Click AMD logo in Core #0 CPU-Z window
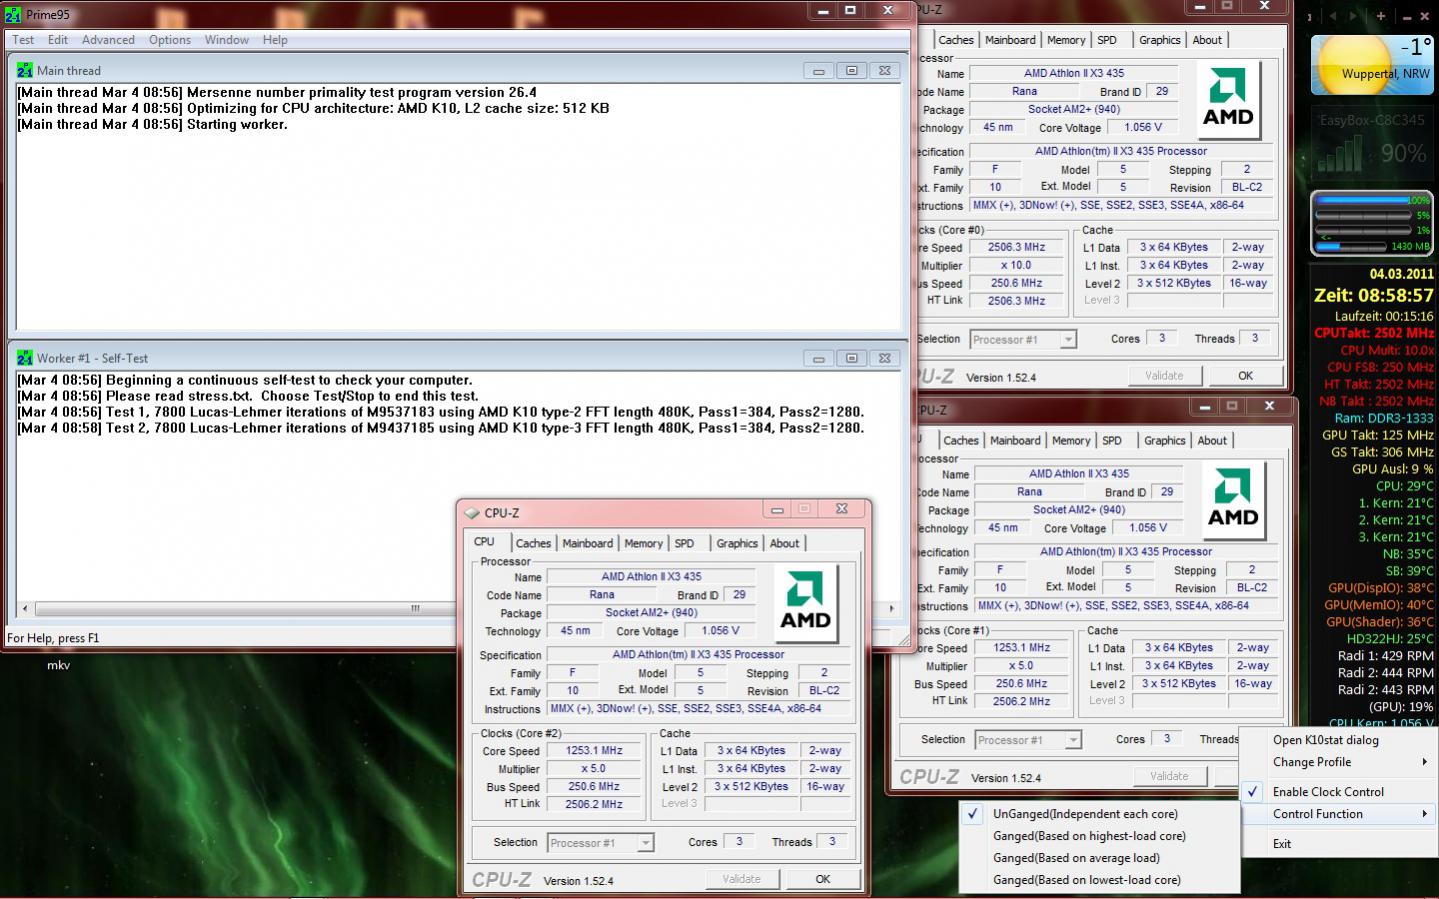The width and height of the screenshot is (1439, 899). tap(1228, 100)
